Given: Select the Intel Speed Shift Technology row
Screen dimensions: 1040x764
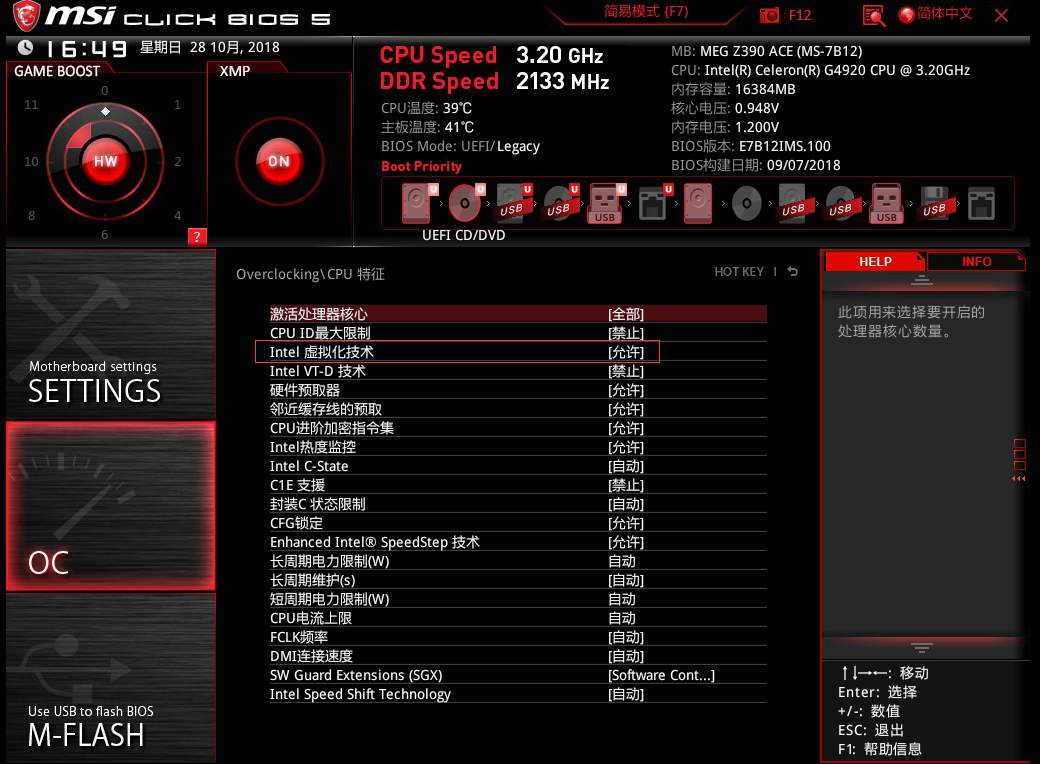Looking at the screenshot, I should (518, 694).
